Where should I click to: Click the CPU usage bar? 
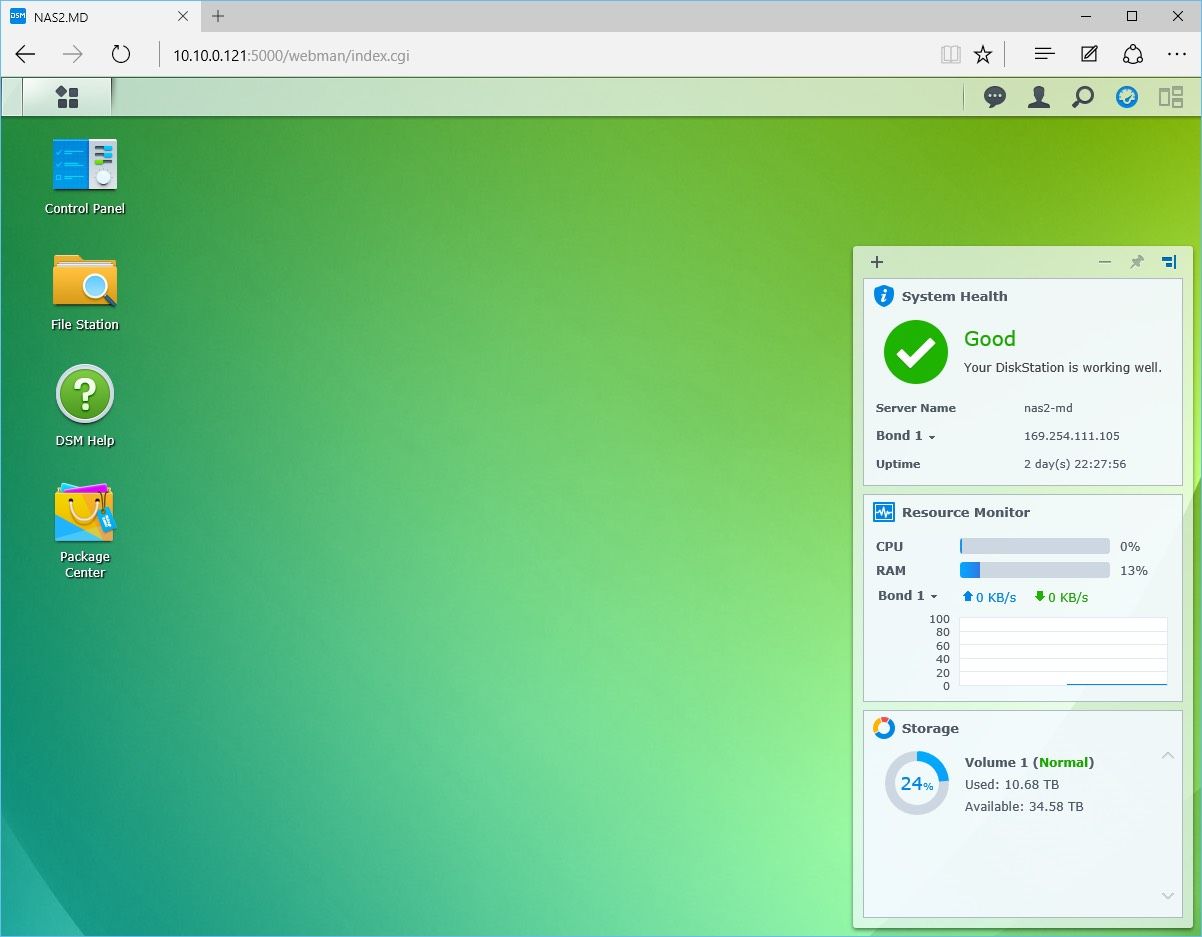click(1035, 546)
